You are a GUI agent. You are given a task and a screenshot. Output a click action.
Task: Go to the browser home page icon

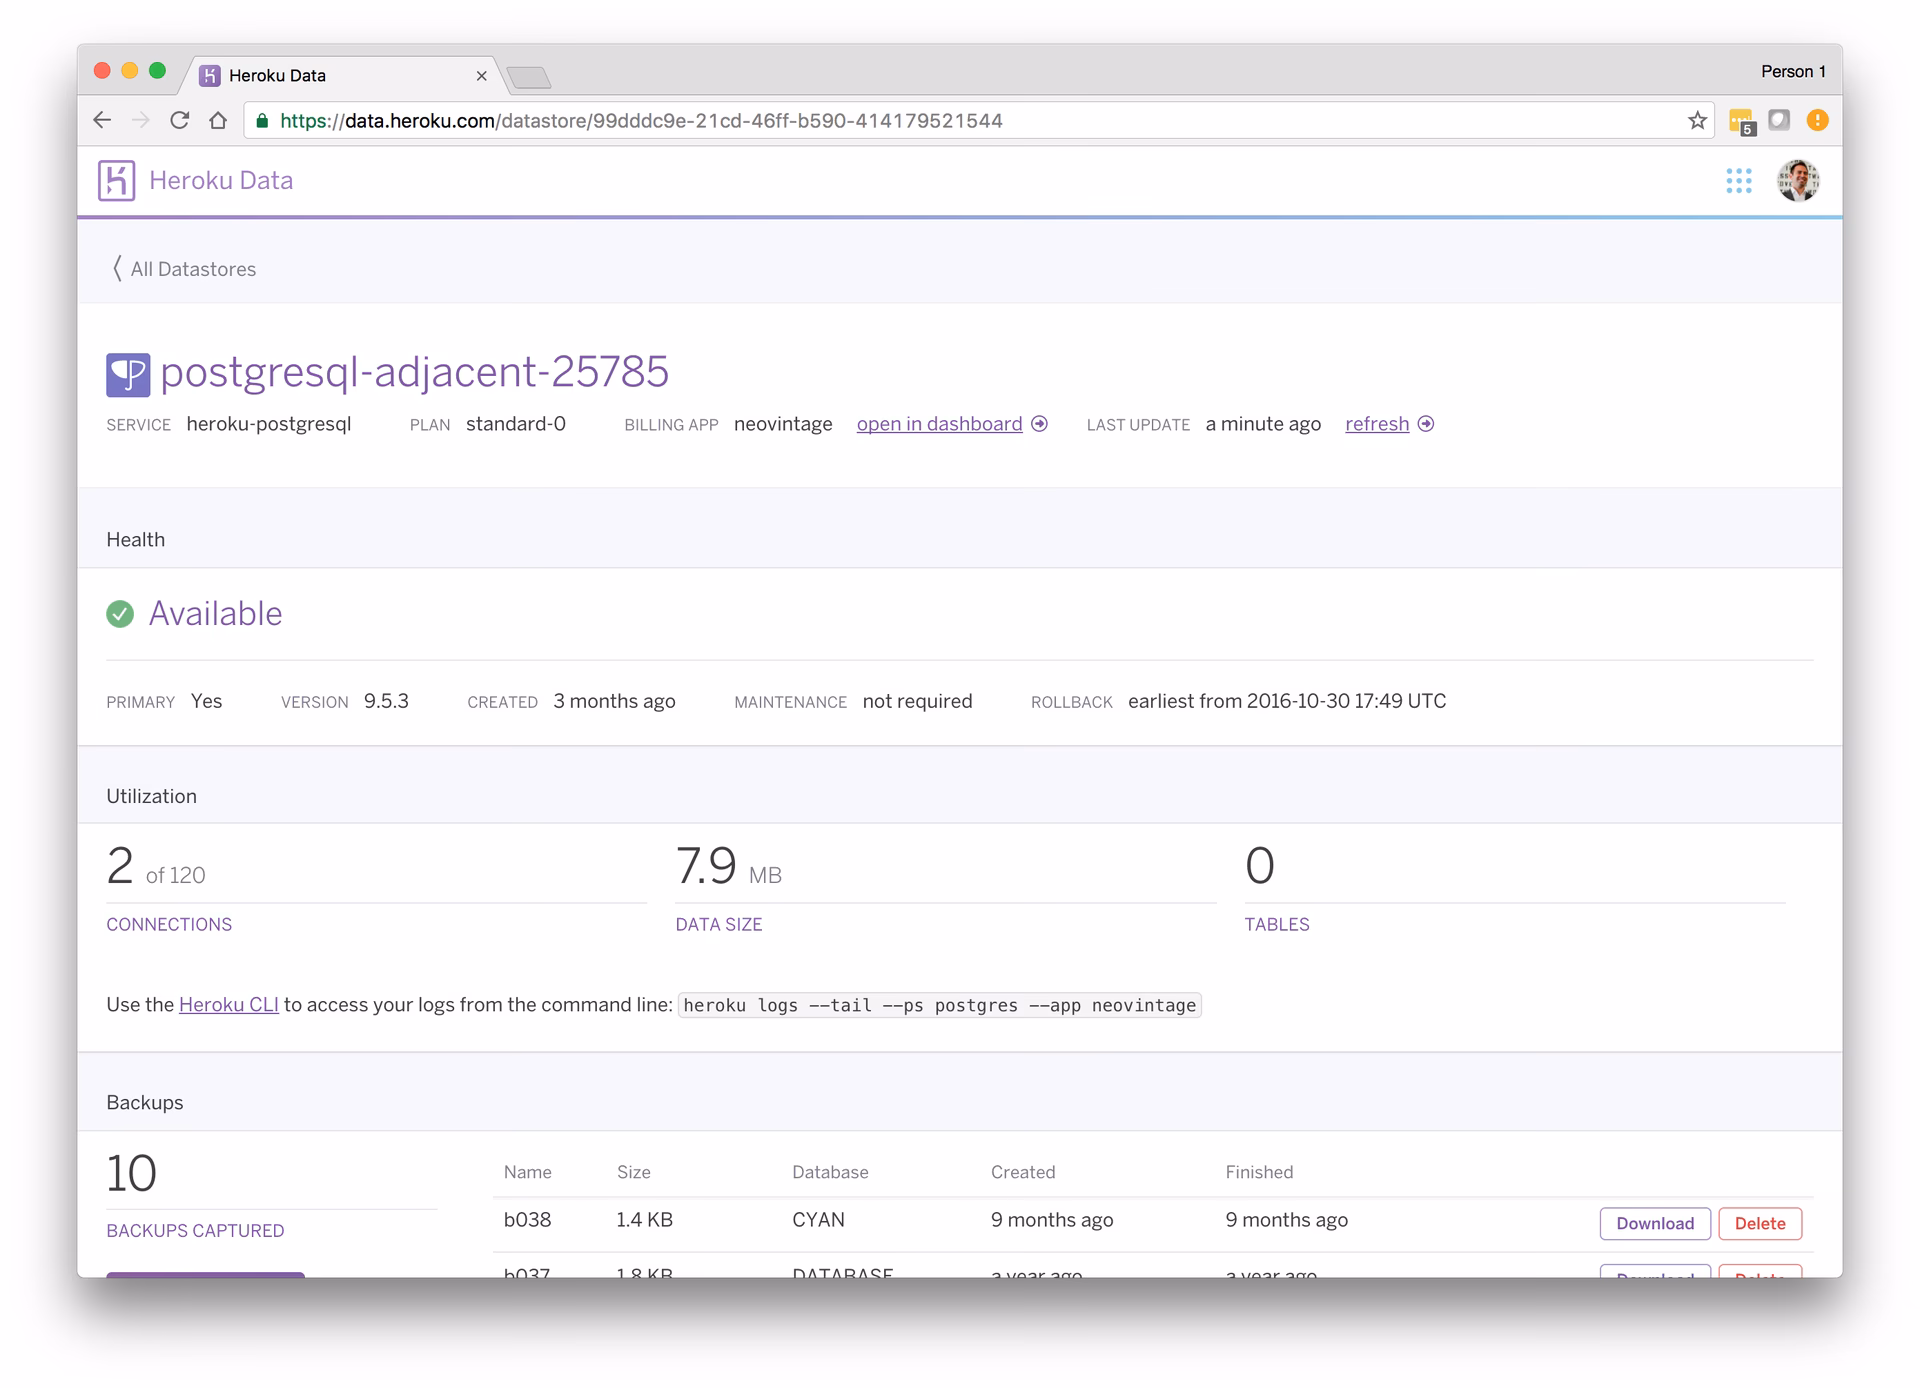tap(218, 121)
